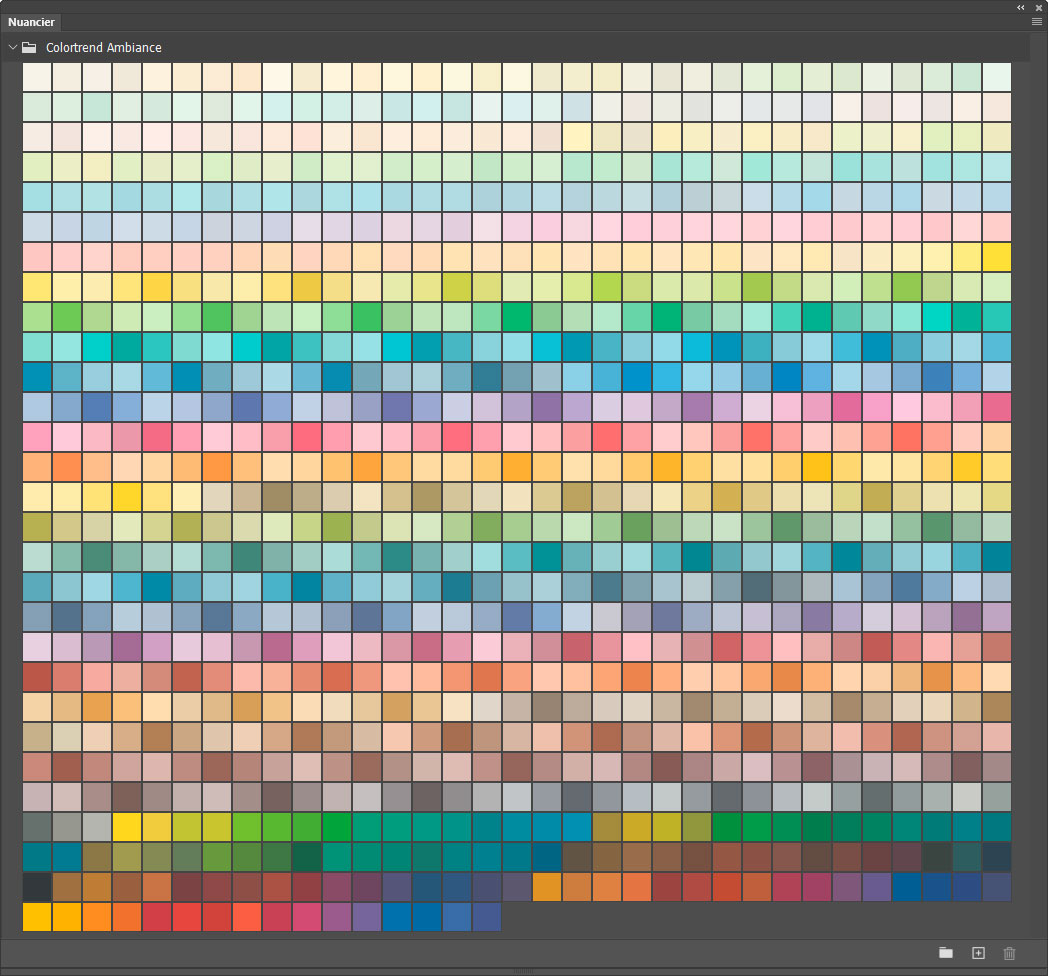Create a new swatch with the plus icon
Screen dimensions: 1048x976
coord(978,953)
